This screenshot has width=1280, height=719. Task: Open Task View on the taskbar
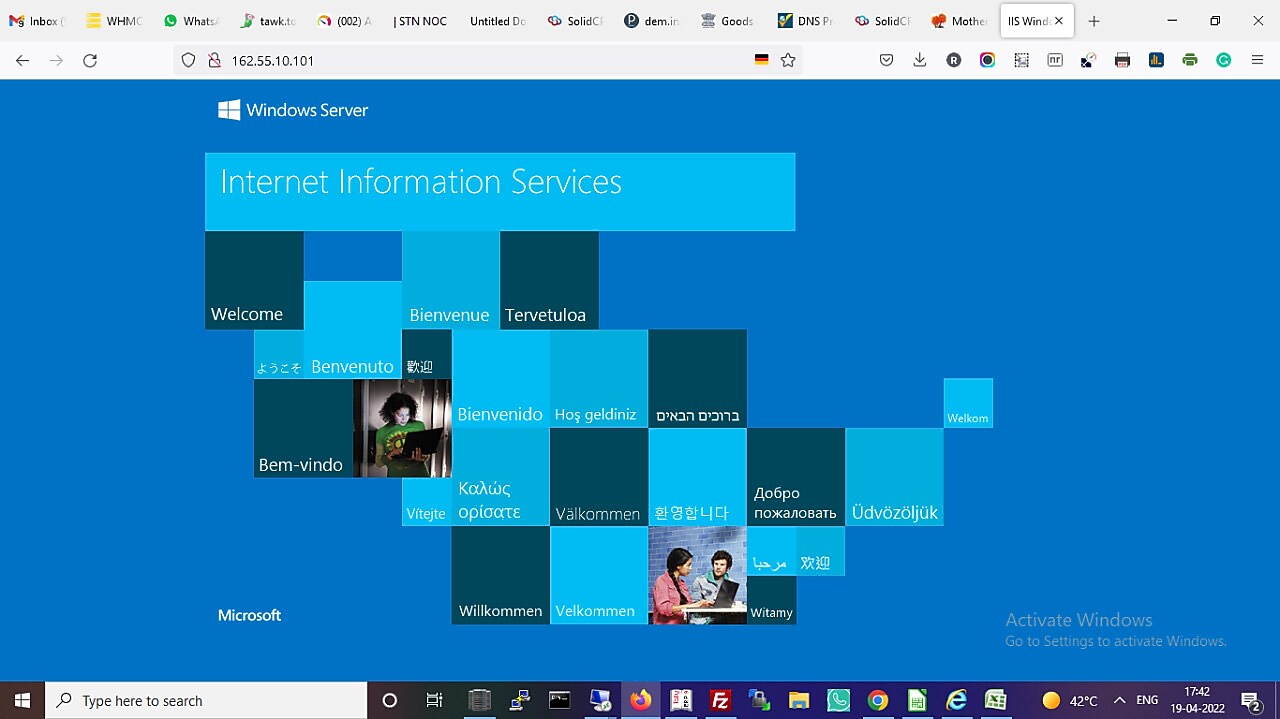(434, 700)
